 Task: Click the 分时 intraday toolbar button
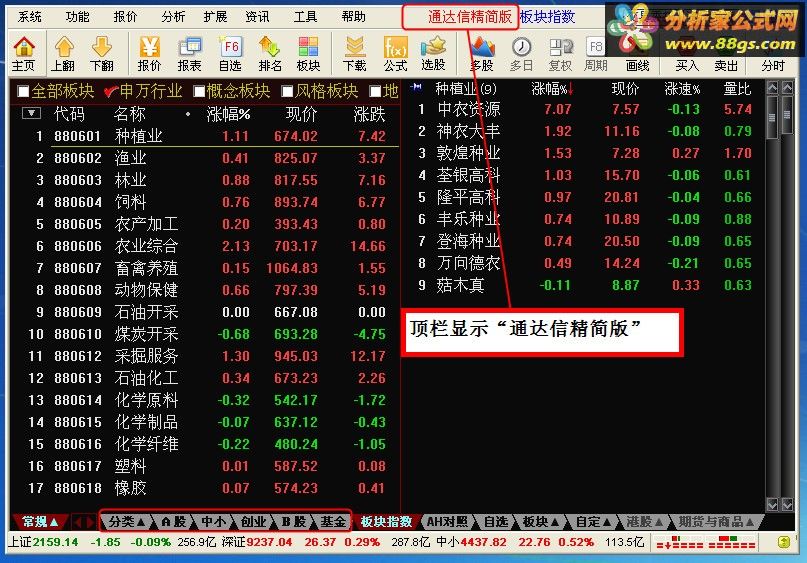click(773, 65)
